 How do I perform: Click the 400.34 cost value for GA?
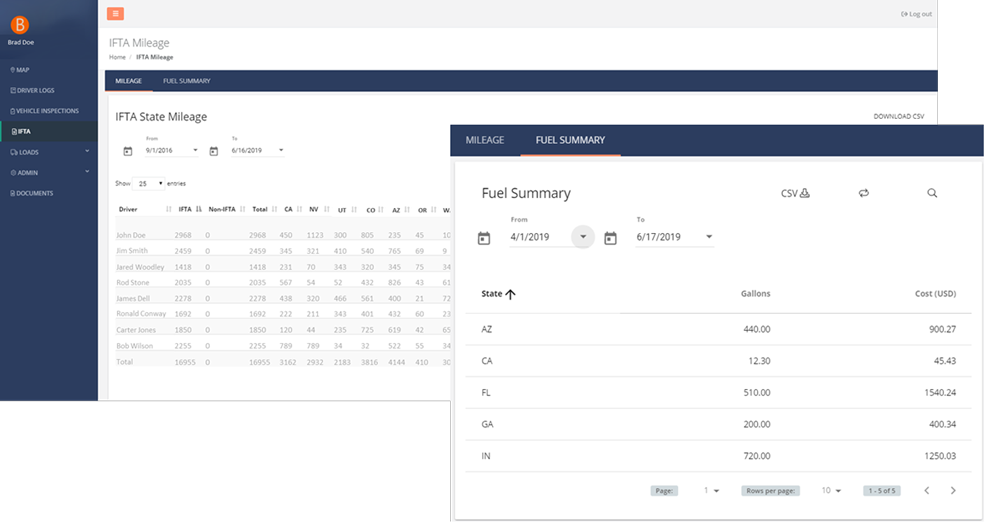click(x=941, y=424)
